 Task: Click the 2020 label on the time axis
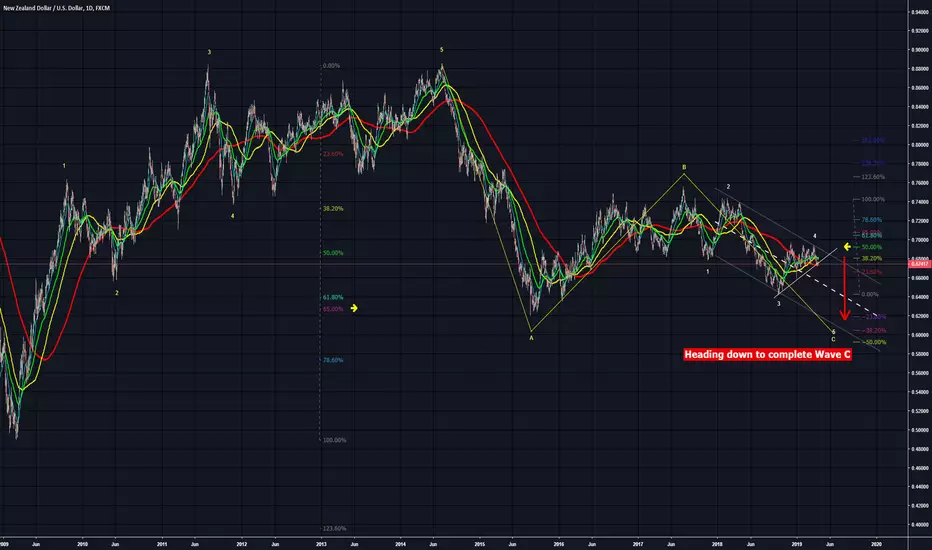click(876, 544)
